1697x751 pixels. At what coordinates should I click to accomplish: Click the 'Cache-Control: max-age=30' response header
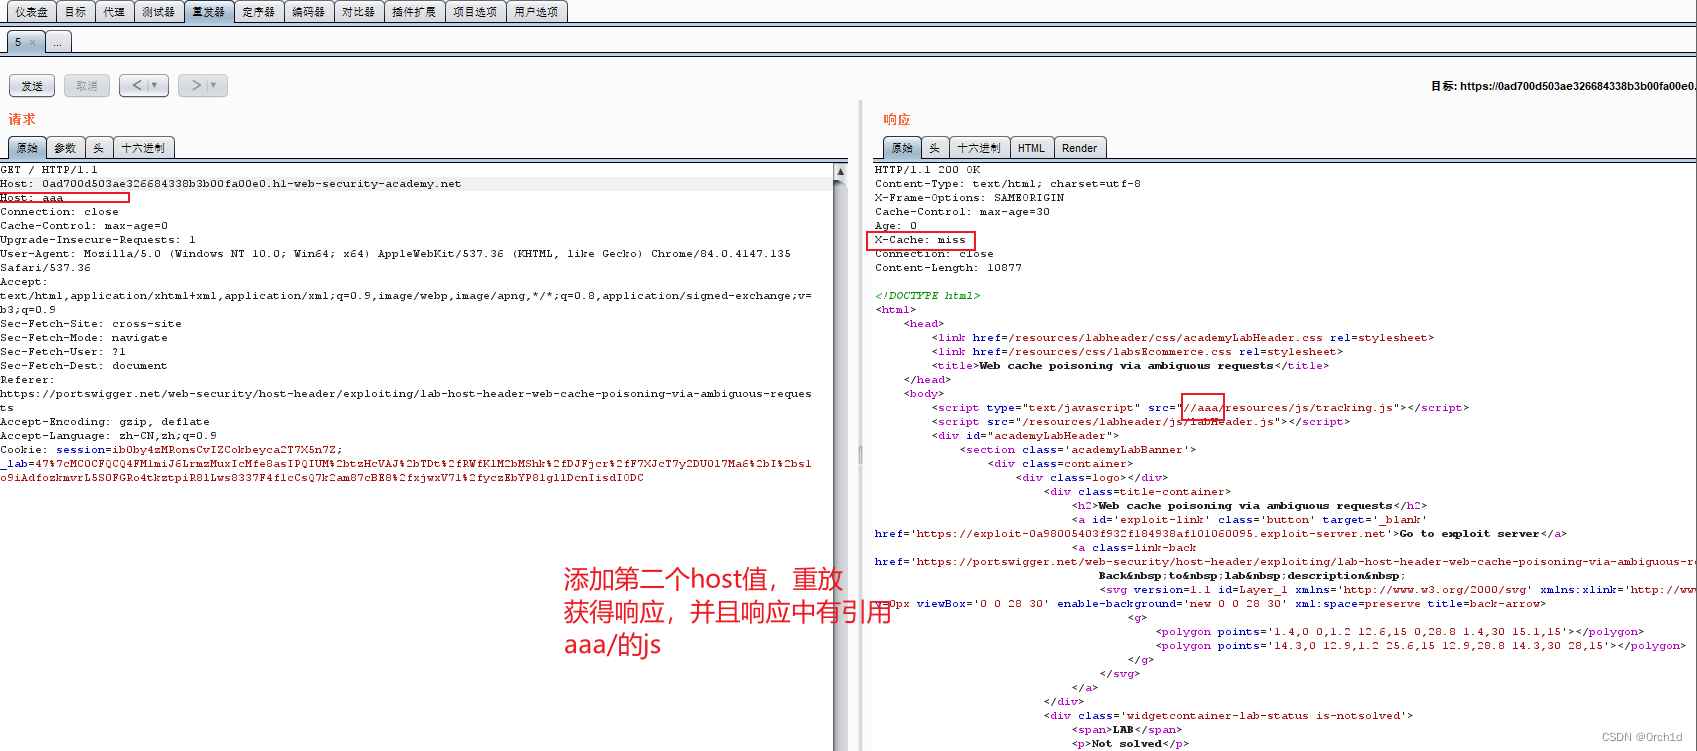(x=963, y=212)
